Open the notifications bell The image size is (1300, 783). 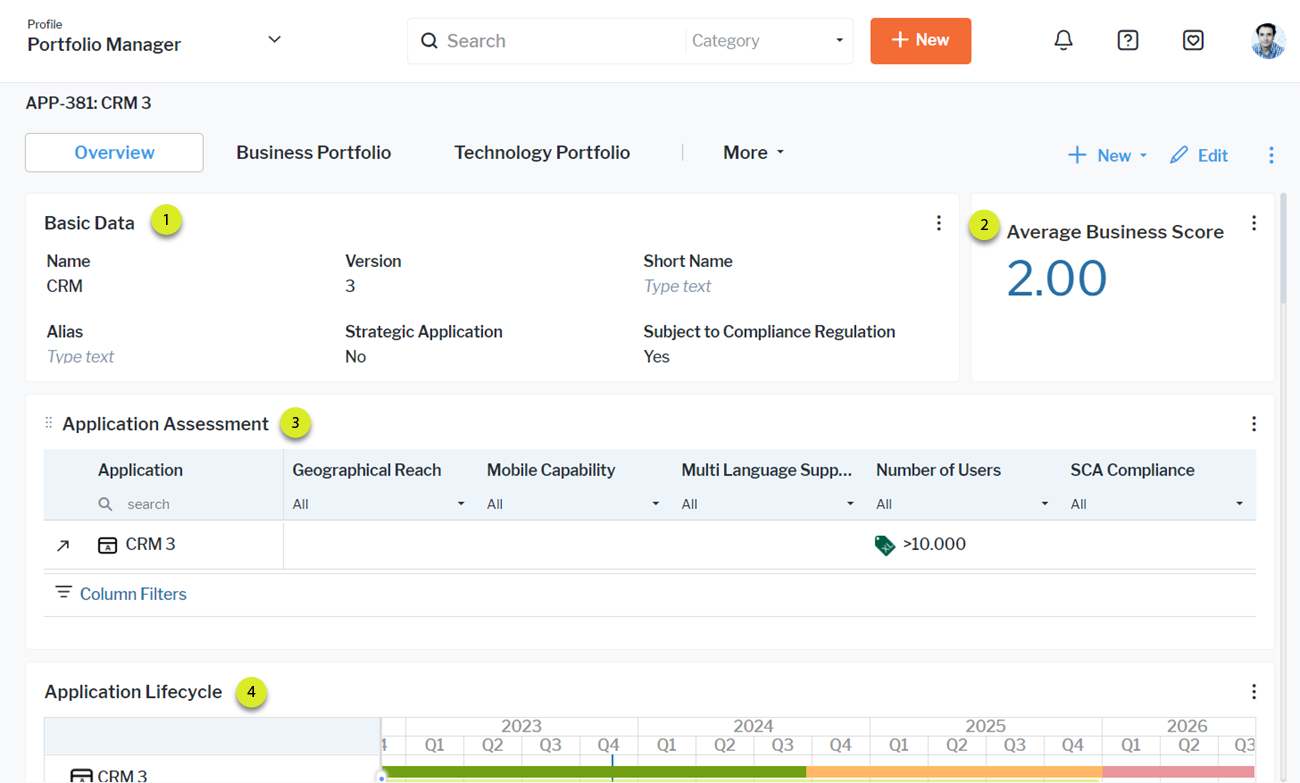coord(1063,41)
